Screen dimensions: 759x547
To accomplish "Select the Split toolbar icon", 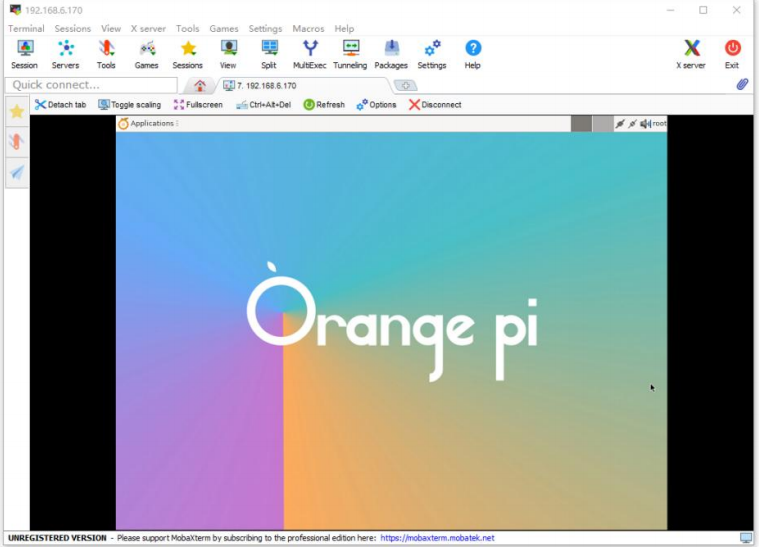I will point(269,54).
